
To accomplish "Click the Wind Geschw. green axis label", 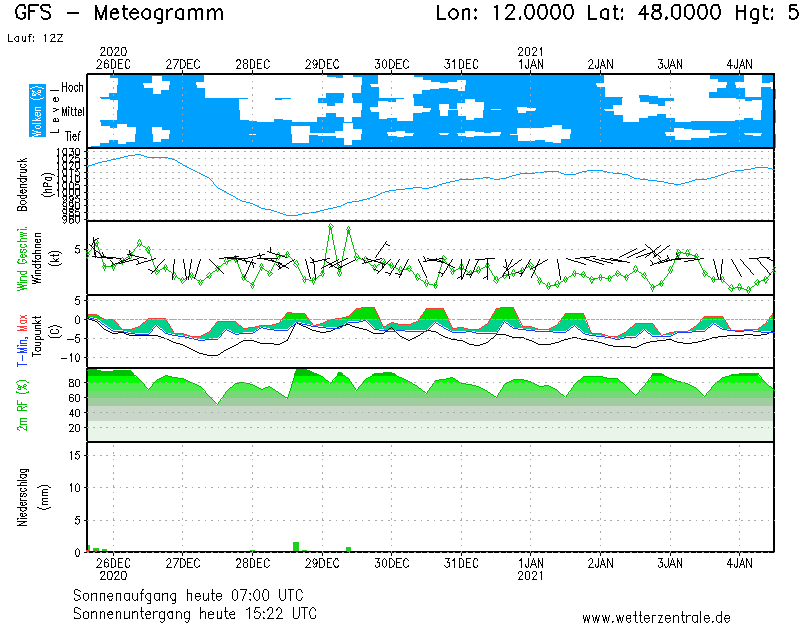I will click(x=22, y=259).
